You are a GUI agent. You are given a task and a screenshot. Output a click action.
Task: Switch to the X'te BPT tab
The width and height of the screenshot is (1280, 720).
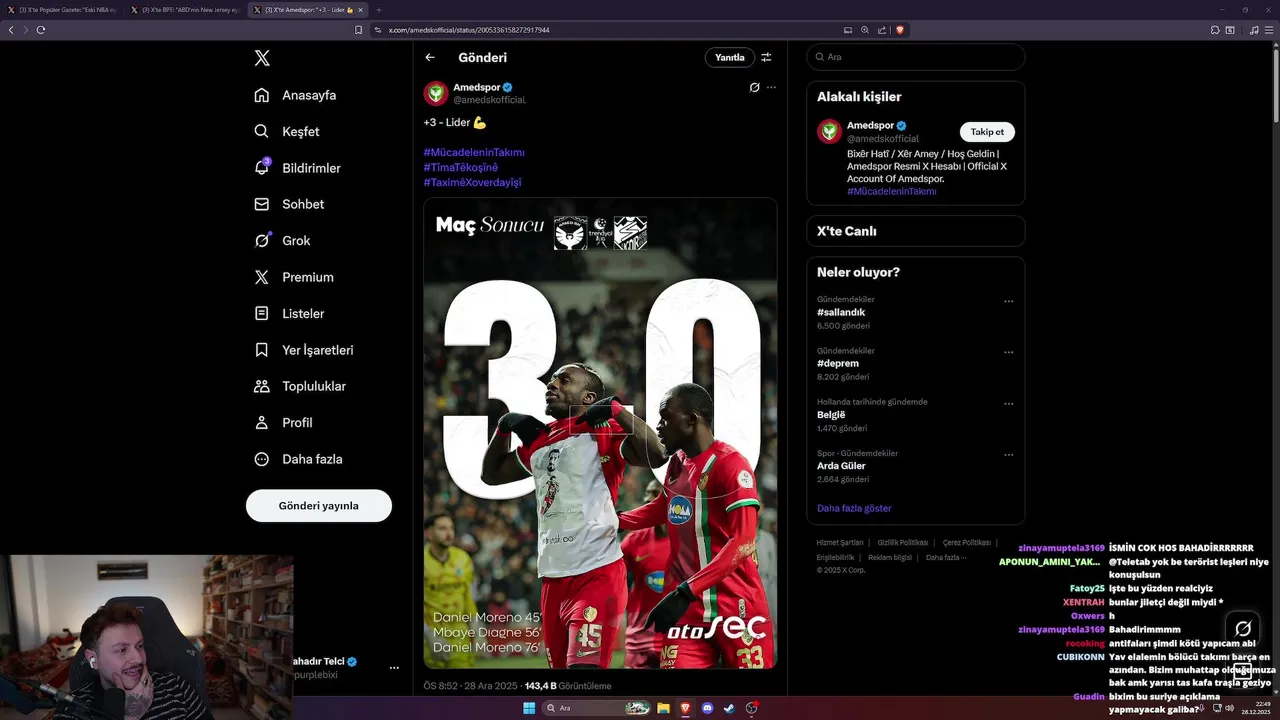pos(186,10)
